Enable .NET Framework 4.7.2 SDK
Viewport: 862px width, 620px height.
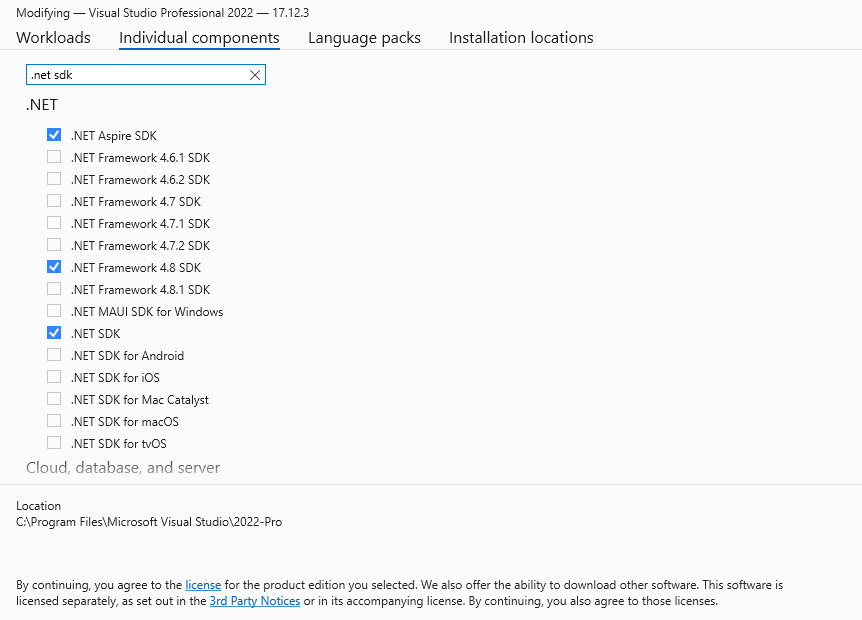pyautogui.click(x=54, y=245)
